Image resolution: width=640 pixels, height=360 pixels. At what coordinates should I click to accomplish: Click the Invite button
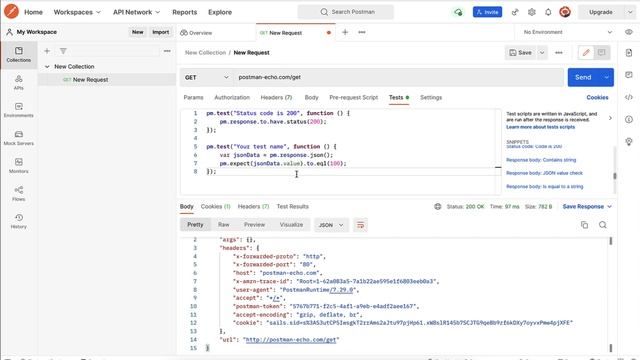(x=487, y=12)
